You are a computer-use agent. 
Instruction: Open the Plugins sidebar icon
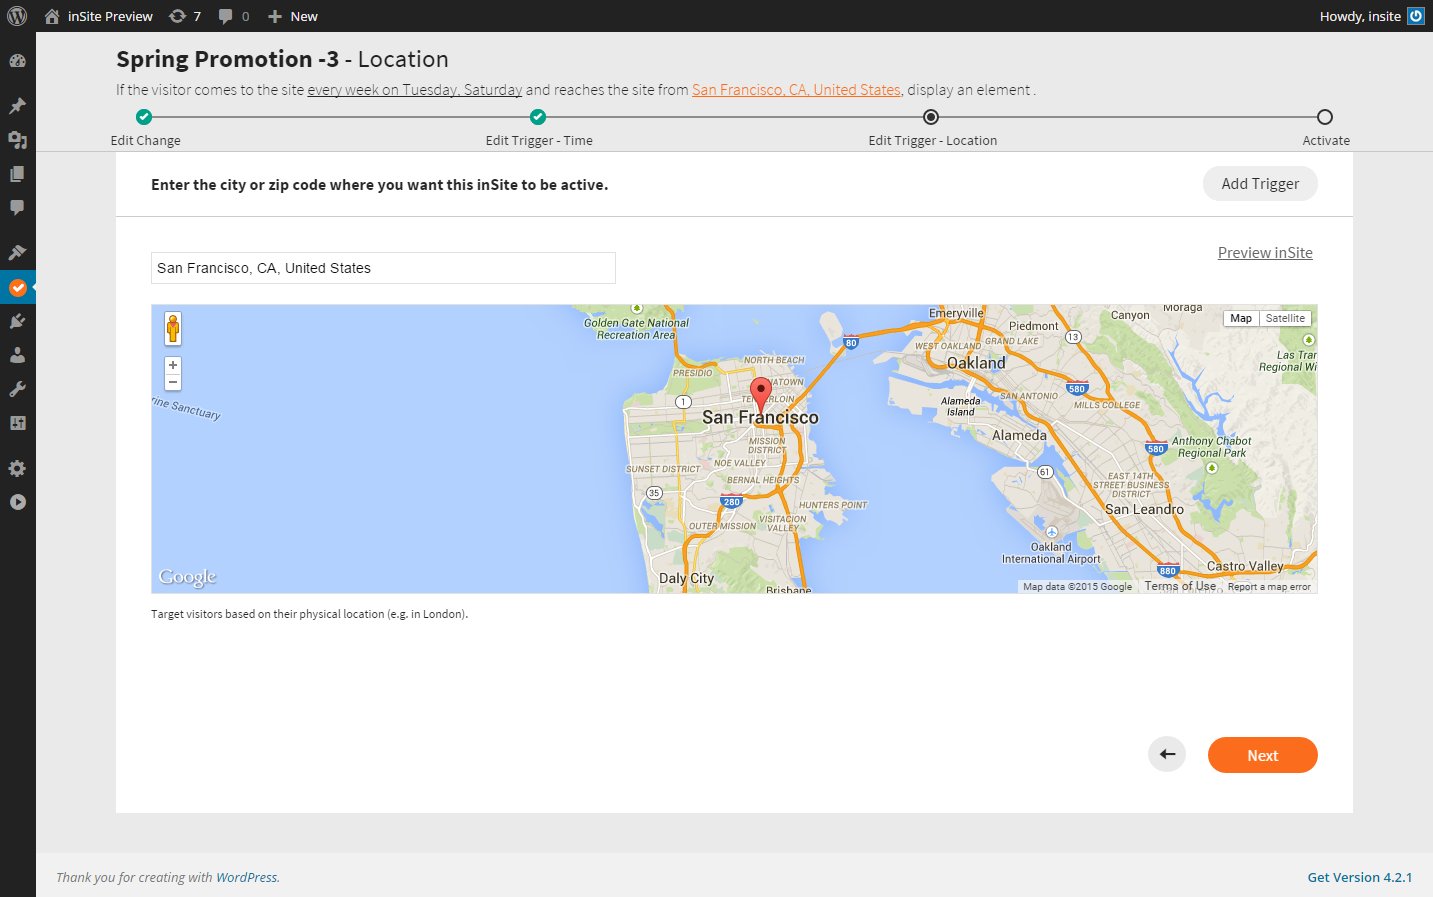pos(17,321)
